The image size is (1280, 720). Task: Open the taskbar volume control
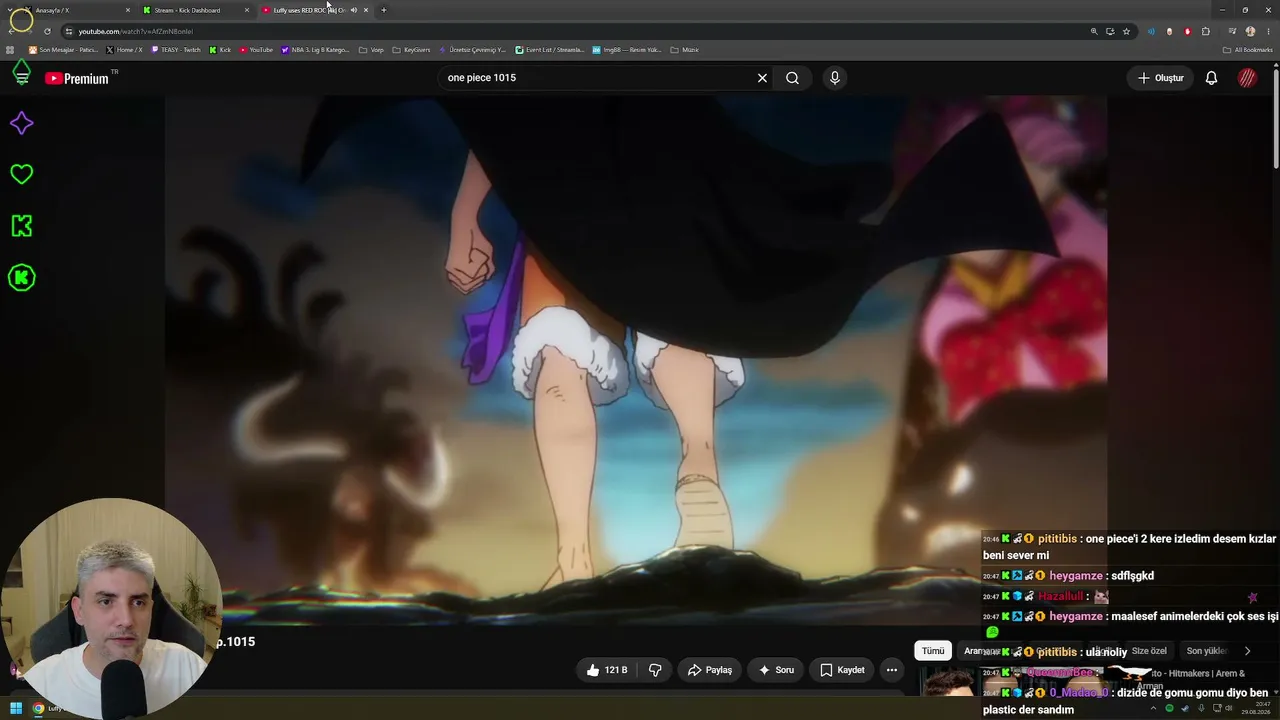[1229, 708]
